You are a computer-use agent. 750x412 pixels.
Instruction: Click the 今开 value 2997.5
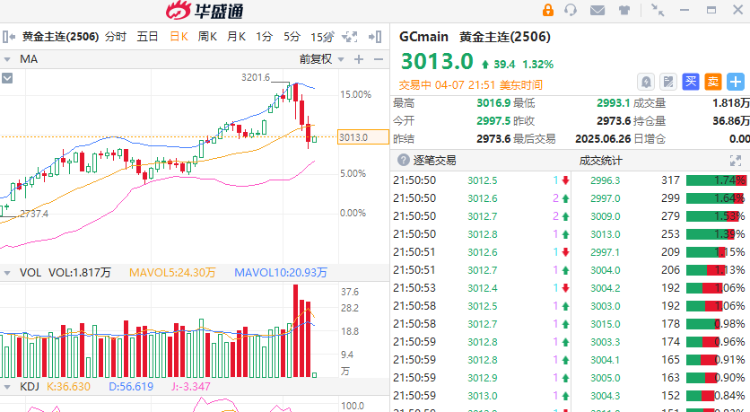(493, 121)
